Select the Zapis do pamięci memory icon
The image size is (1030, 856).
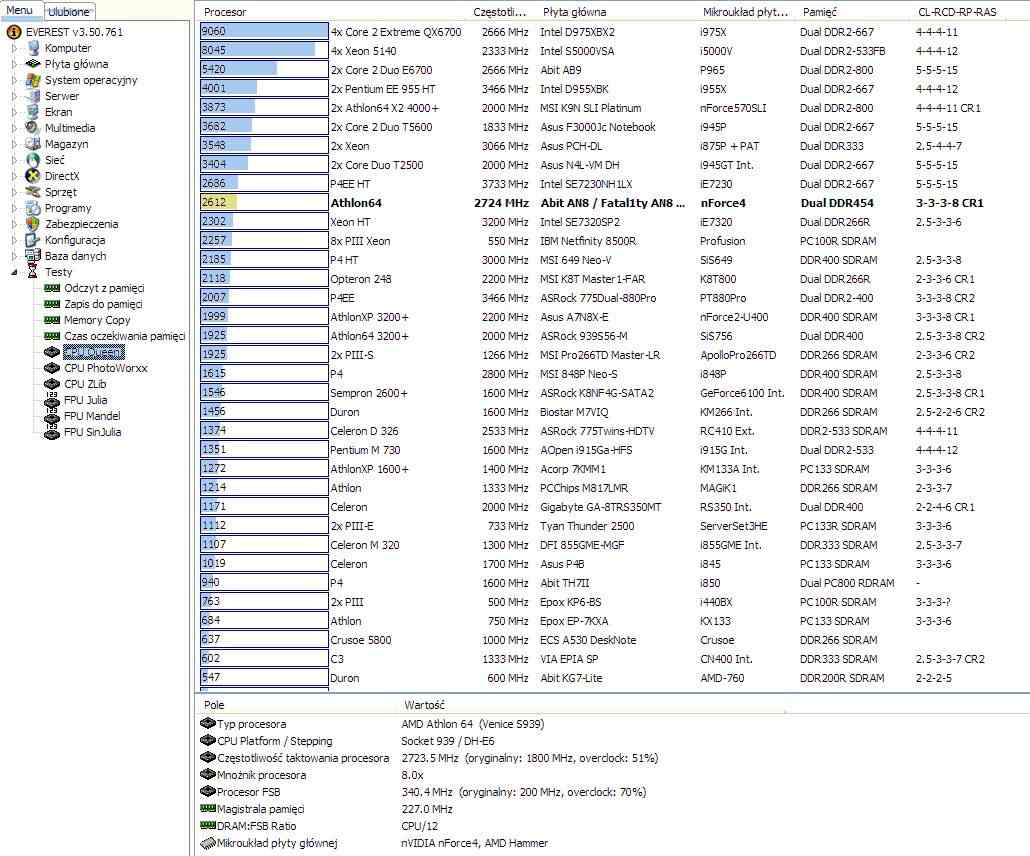coord(52,304)
